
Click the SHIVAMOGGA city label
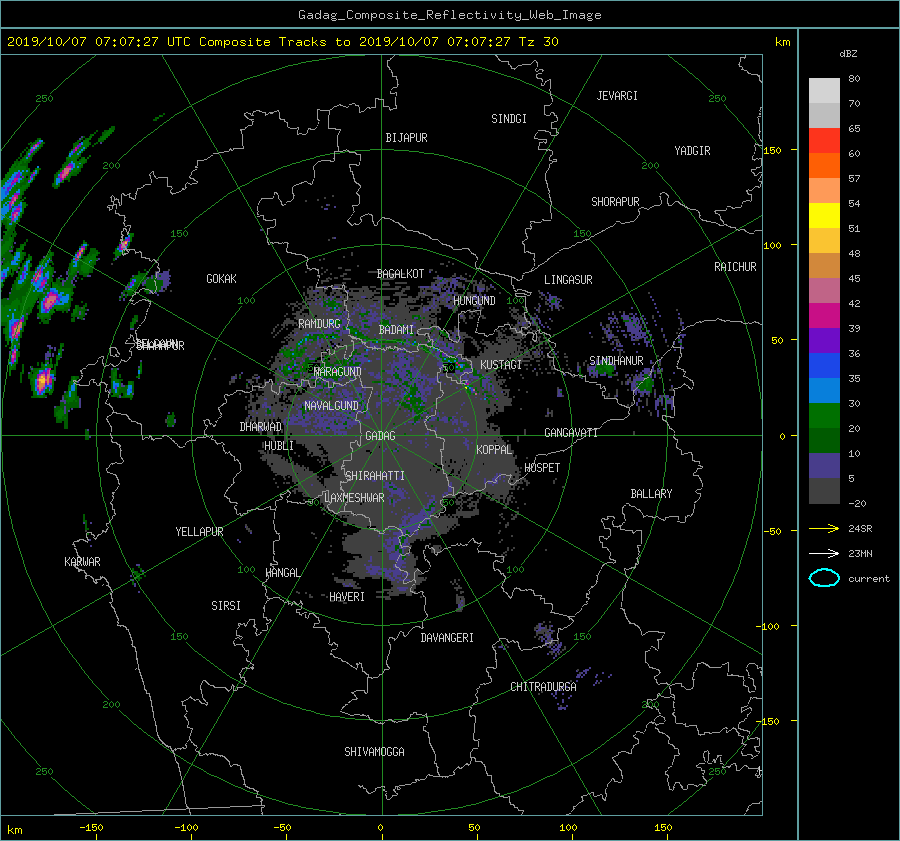pos(374,751)
